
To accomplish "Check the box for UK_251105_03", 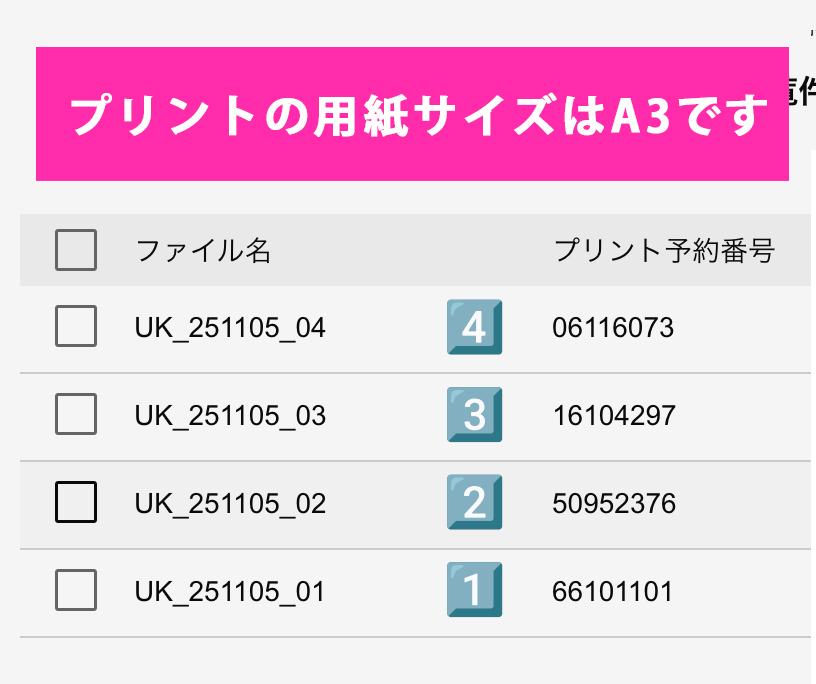I will click(76, 414).
